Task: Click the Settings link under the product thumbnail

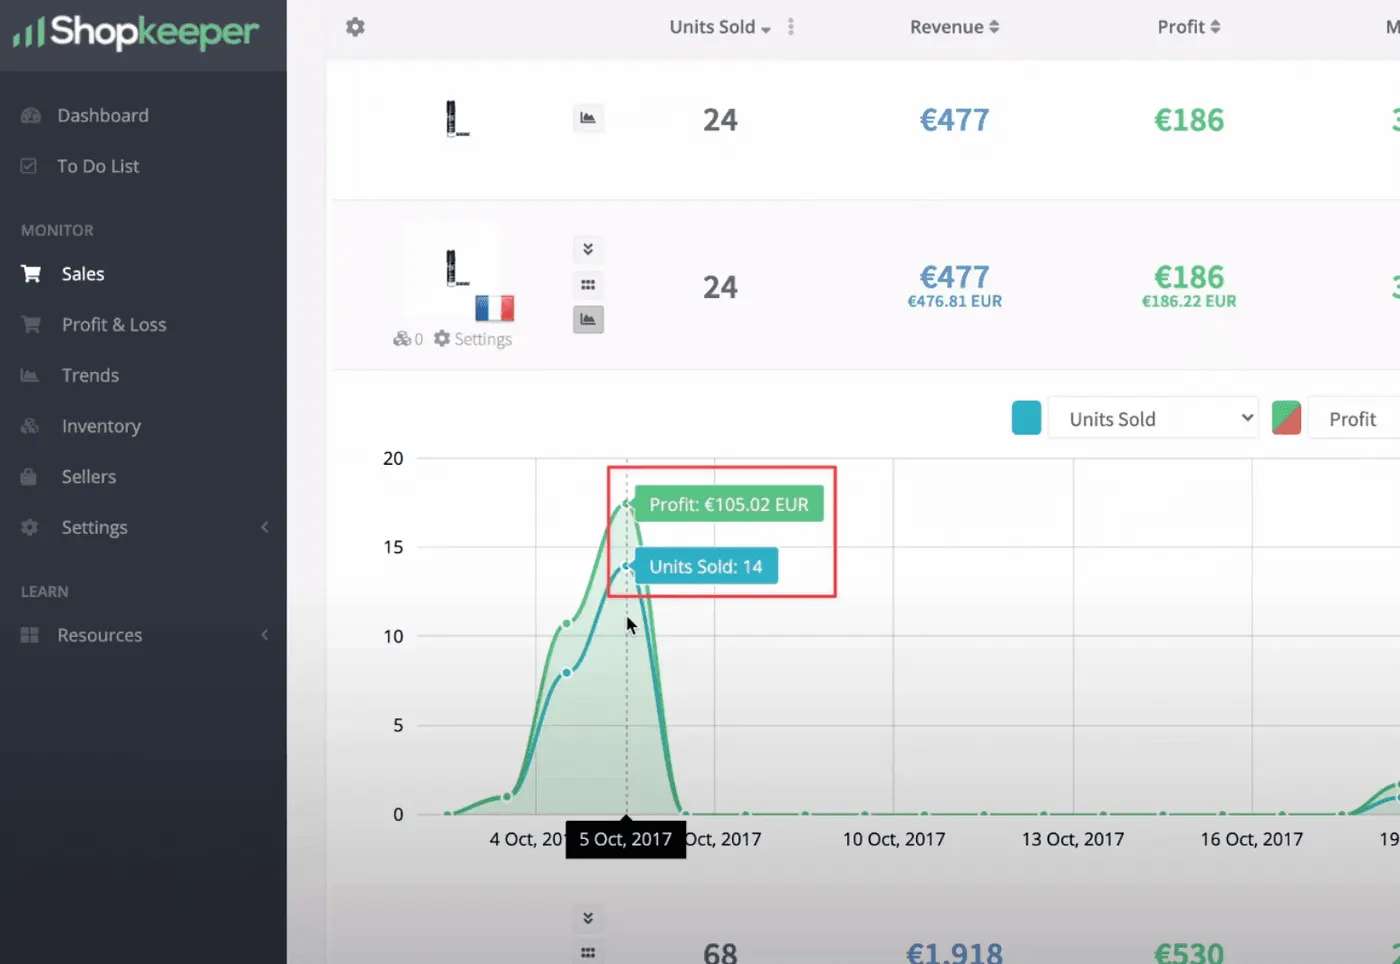Action: pos(473,339)
